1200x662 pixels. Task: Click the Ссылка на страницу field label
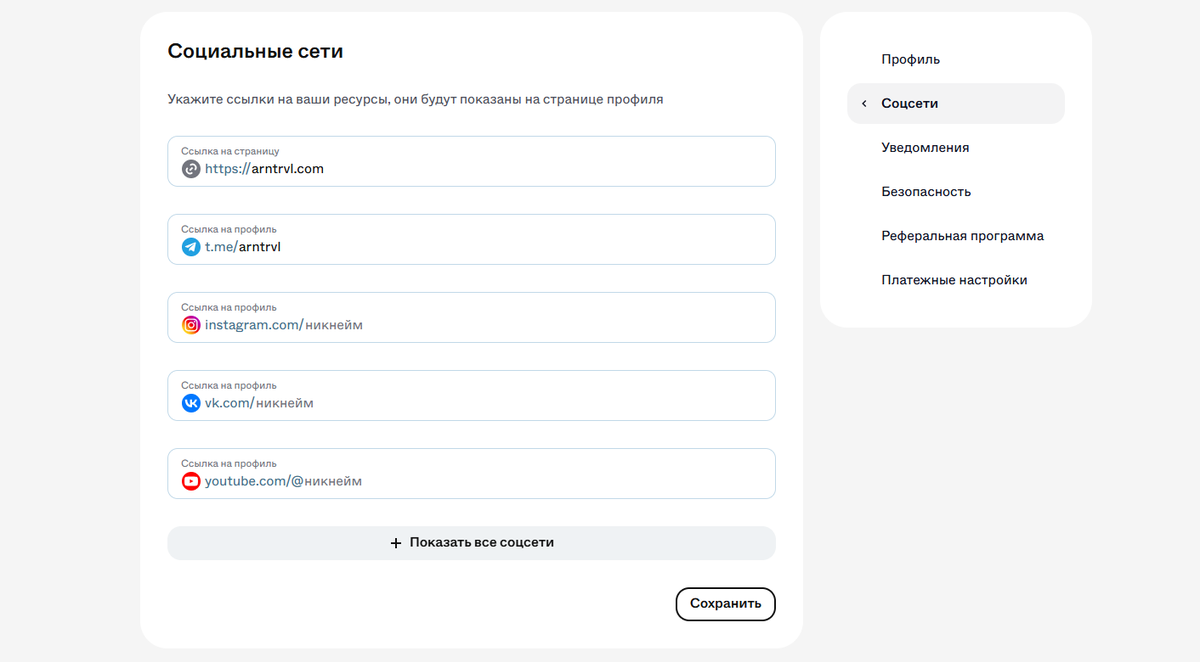click(x=230, y=151)
